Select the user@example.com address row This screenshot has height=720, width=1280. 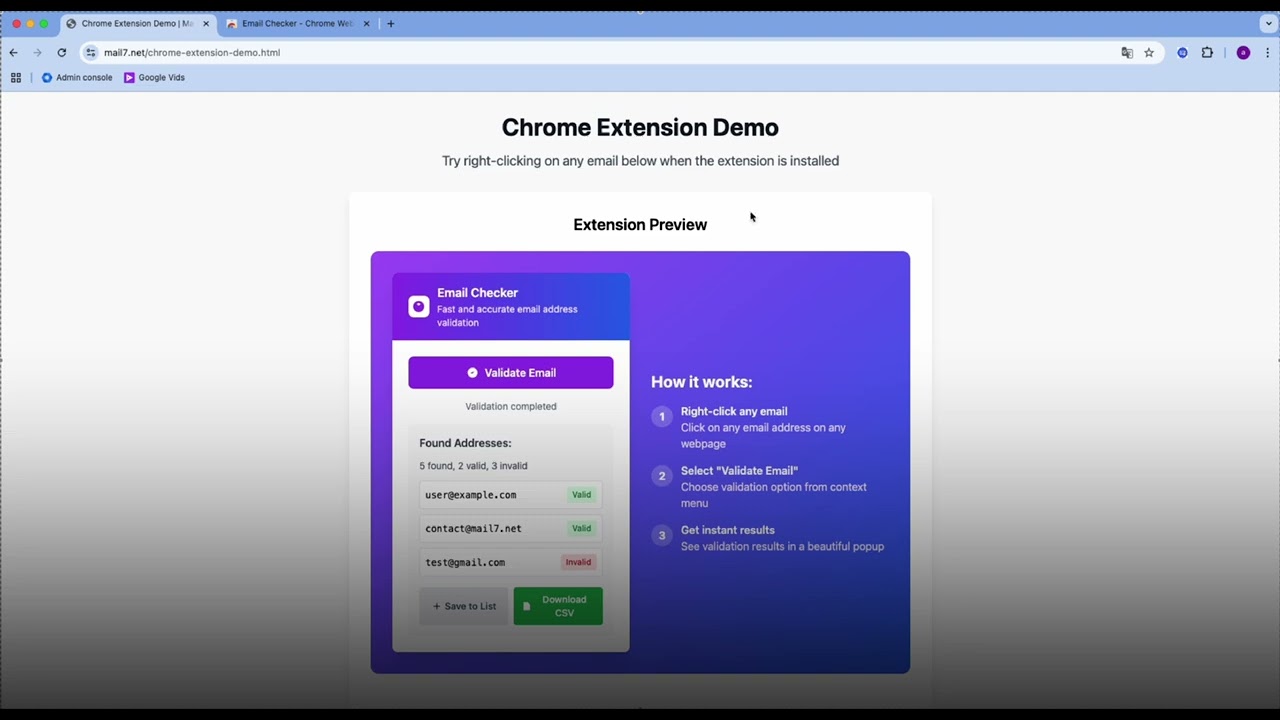(x=510, y=495)
